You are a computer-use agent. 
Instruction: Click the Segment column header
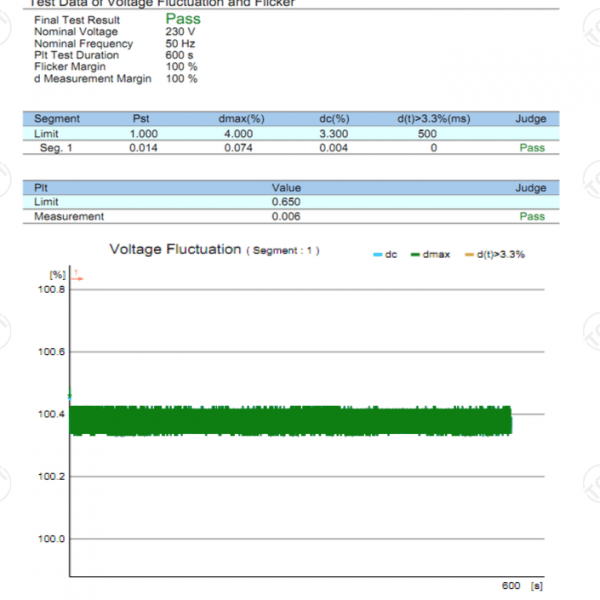coord(57,119)
